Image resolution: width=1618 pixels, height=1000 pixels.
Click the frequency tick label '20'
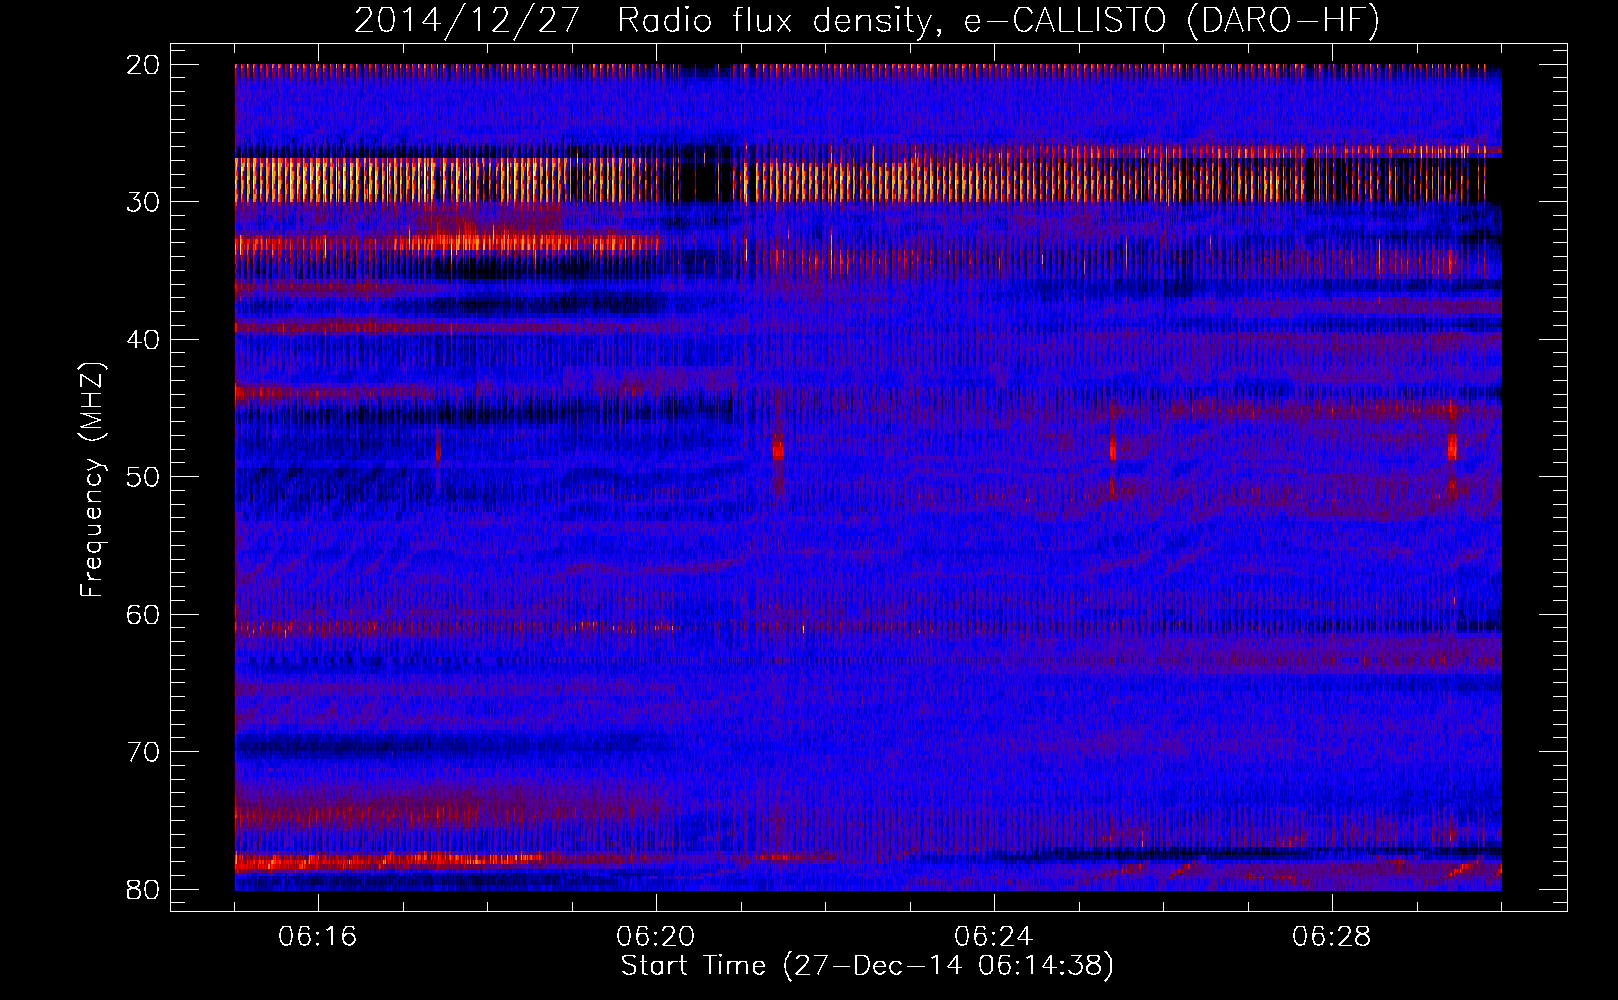click(x=143, y=65)
